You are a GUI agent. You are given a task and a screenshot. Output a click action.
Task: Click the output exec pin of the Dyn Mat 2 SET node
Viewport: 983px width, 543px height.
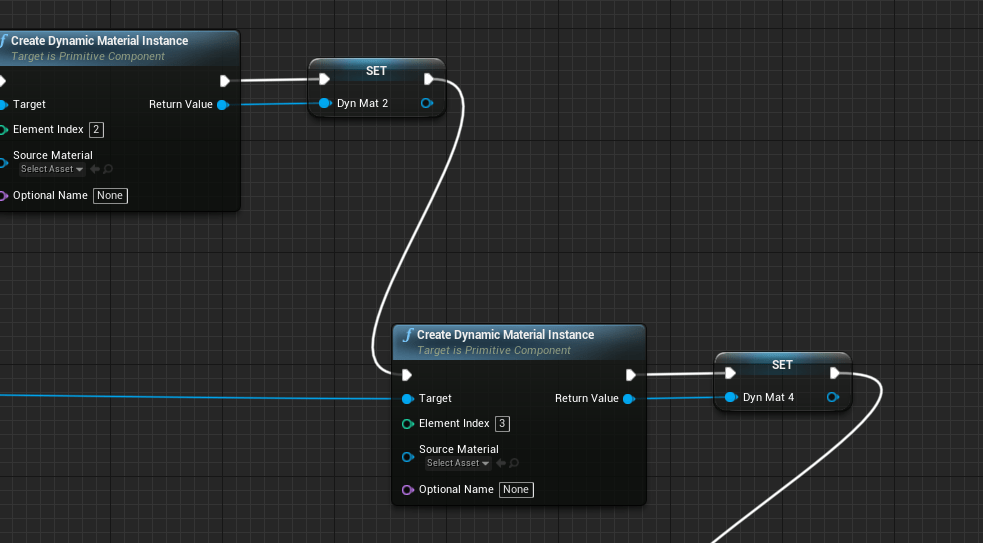[x=429, y=79]
